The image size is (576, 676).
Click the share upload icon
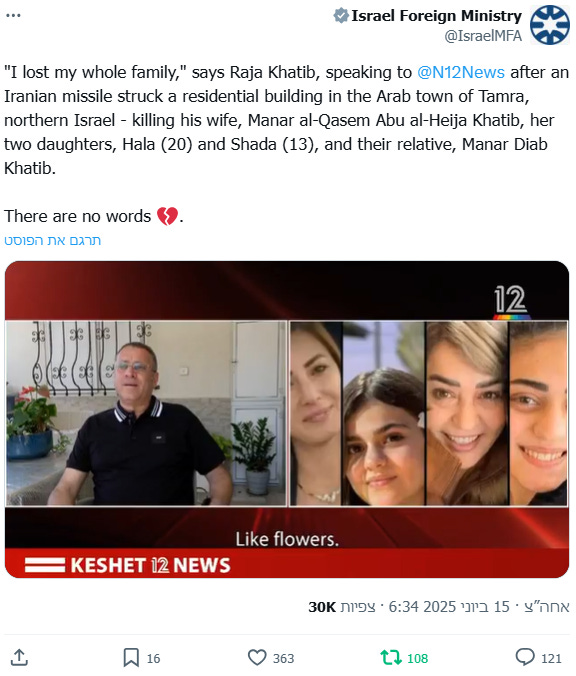[19, 658]
